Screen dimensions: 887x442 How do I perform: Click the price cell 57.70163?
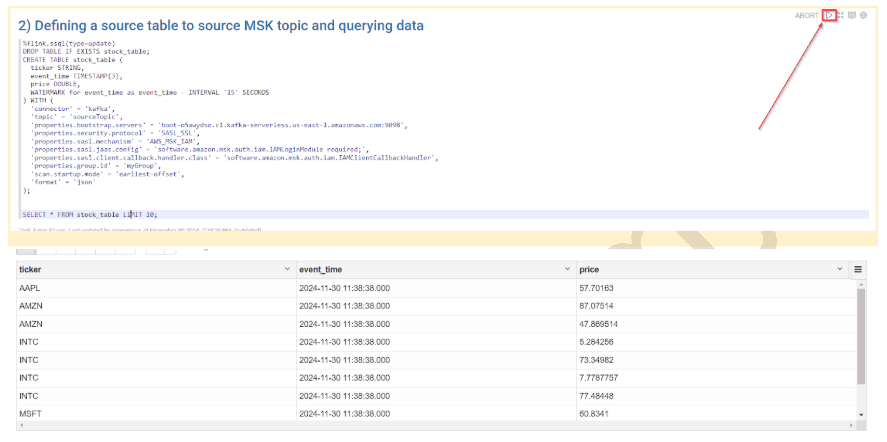coord(597,288)
